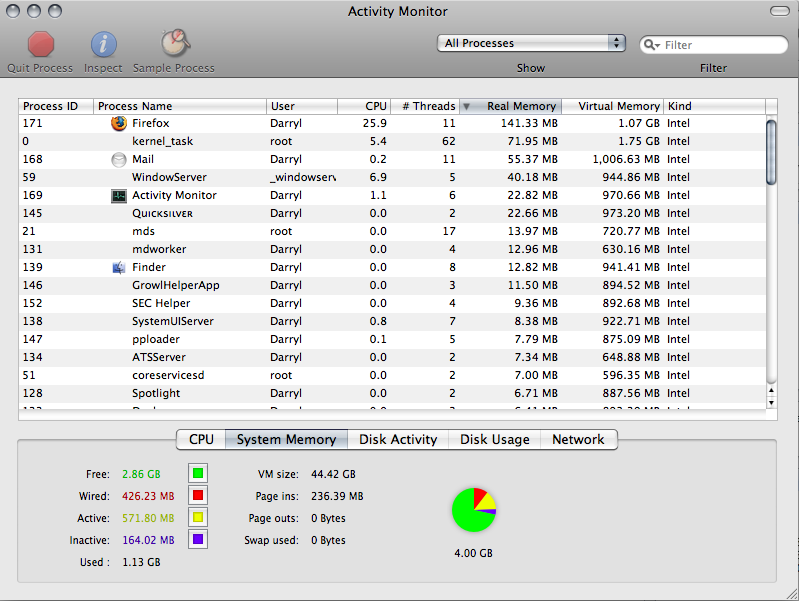799x601 pixels.
Task: Select the mdworker process row
Action: click(392, 249)
